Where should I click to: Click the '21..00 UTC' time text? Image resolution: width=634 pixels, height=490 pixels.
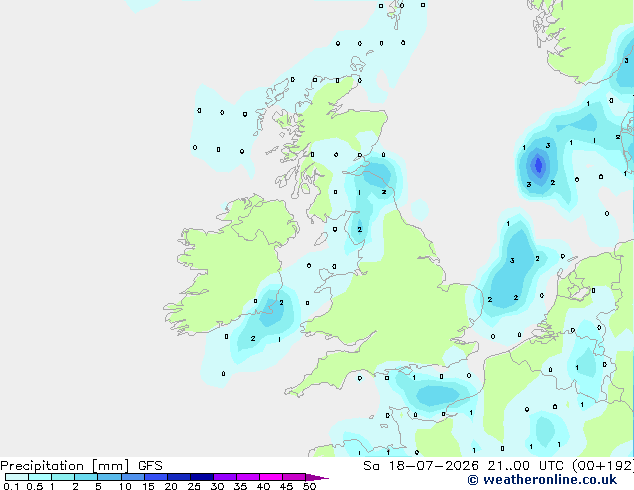tap(526, 466)
